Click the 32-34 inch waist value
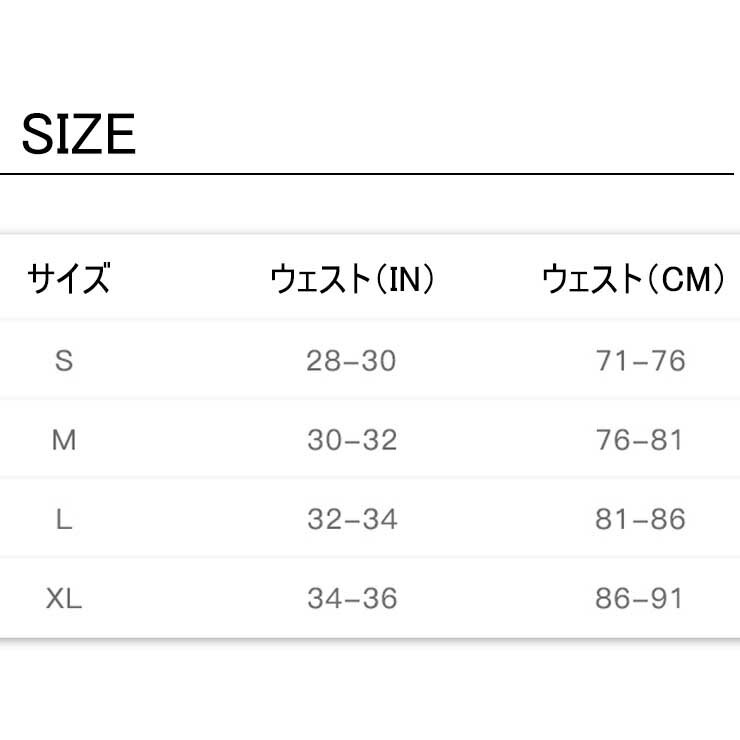740x740 pixels. click(352, 520)
